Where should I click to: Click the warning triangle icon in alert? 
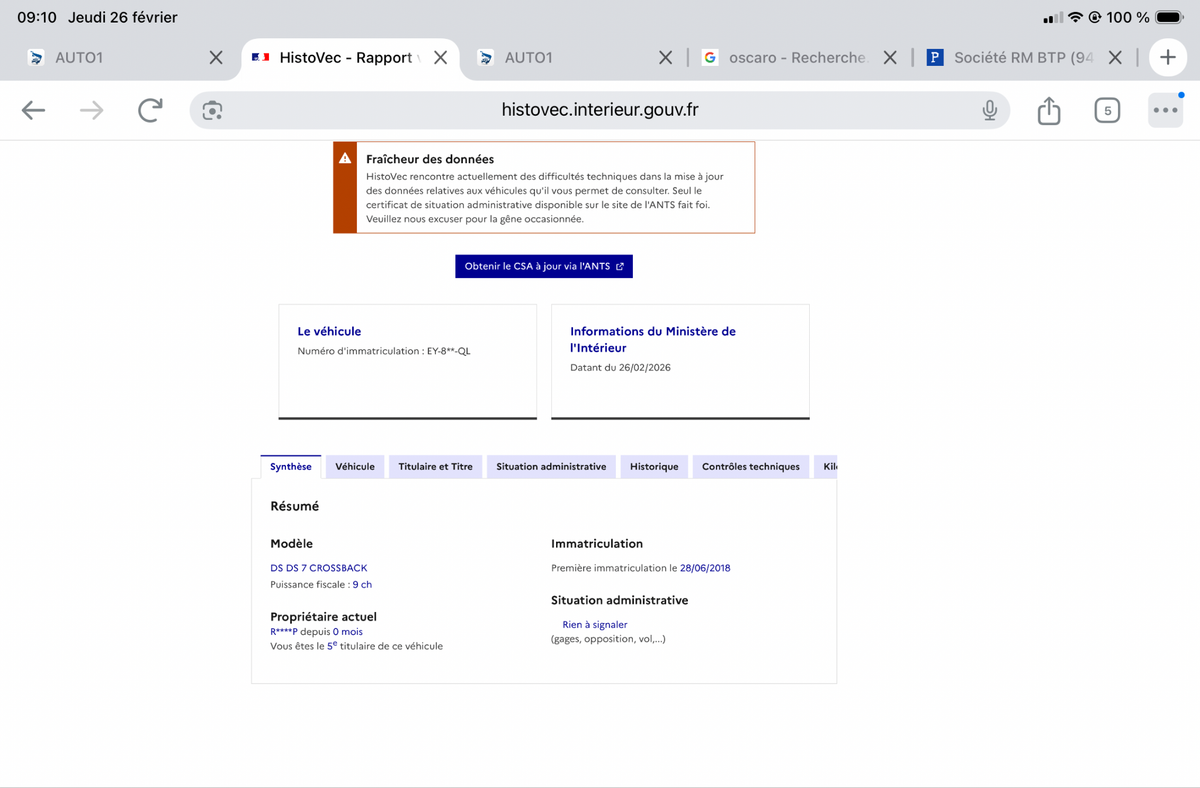(x=345, y=158)
